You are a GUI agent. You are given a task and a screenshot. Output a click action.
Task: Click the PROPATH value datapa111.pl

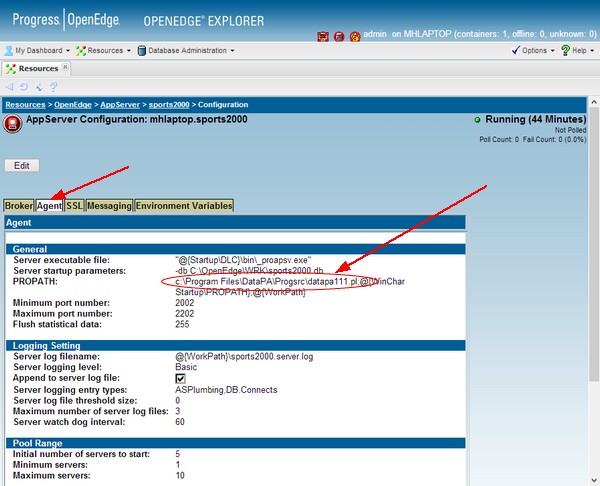[265, 282]
